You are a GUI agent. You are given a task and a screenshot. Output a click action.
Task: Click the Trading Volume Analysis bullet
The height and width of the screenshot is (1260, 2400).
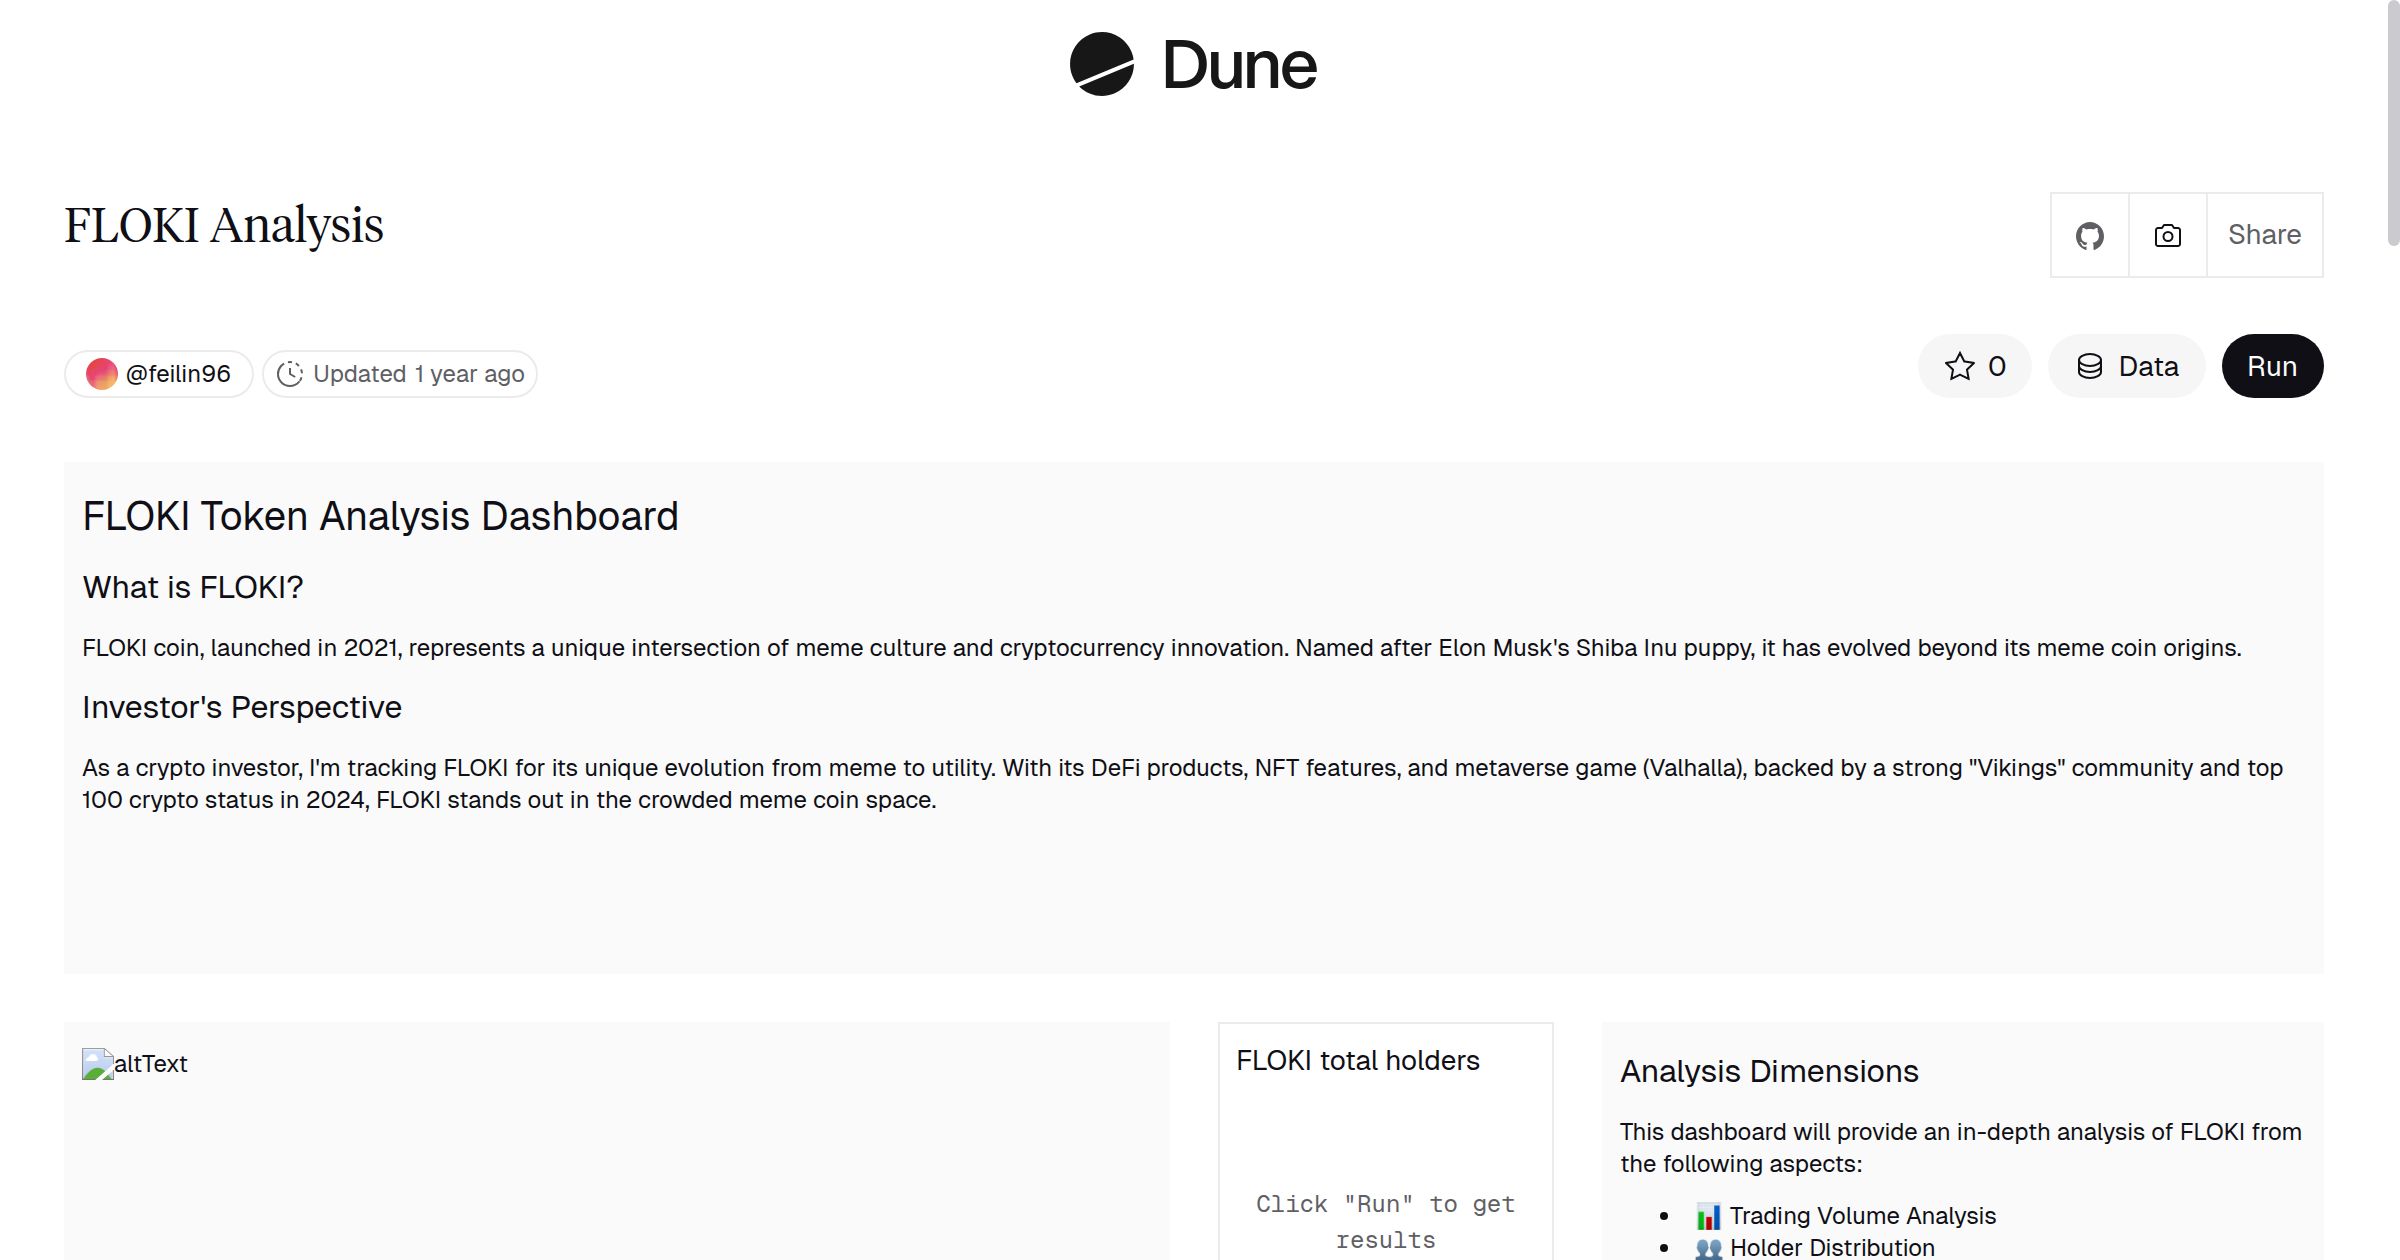point(1862,1216)
